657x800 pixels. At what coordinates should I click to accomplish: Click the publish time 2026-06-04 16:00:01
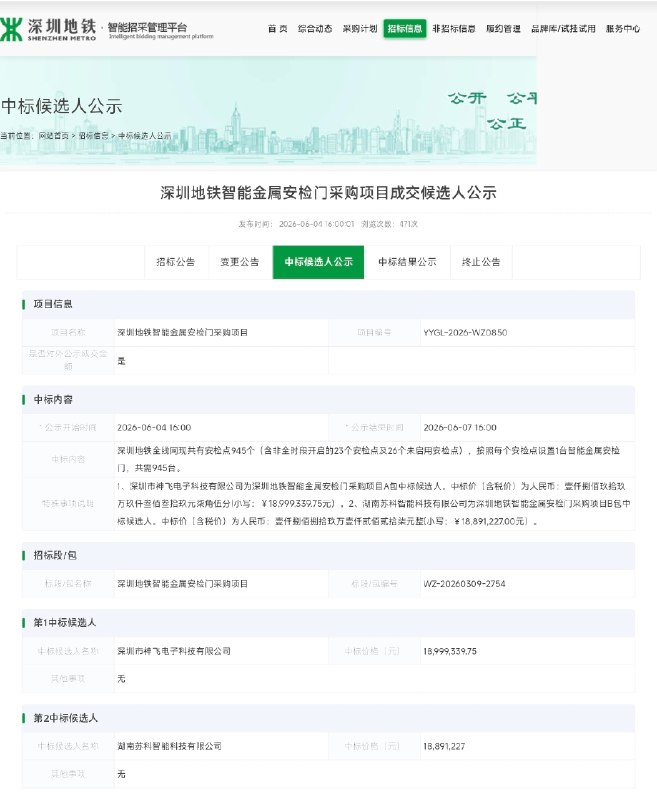316,224
